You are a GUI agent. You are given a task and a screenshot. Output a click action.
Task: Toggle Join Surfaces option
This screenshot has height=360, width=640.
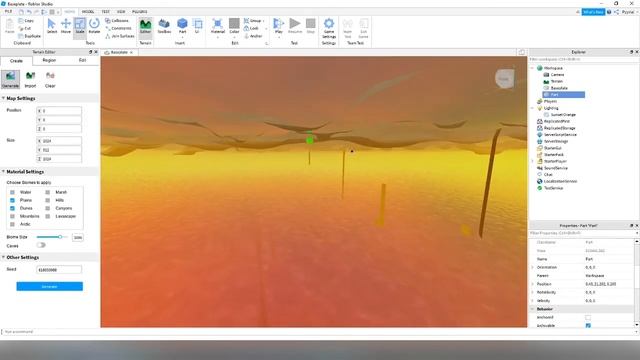click(120, 36)
